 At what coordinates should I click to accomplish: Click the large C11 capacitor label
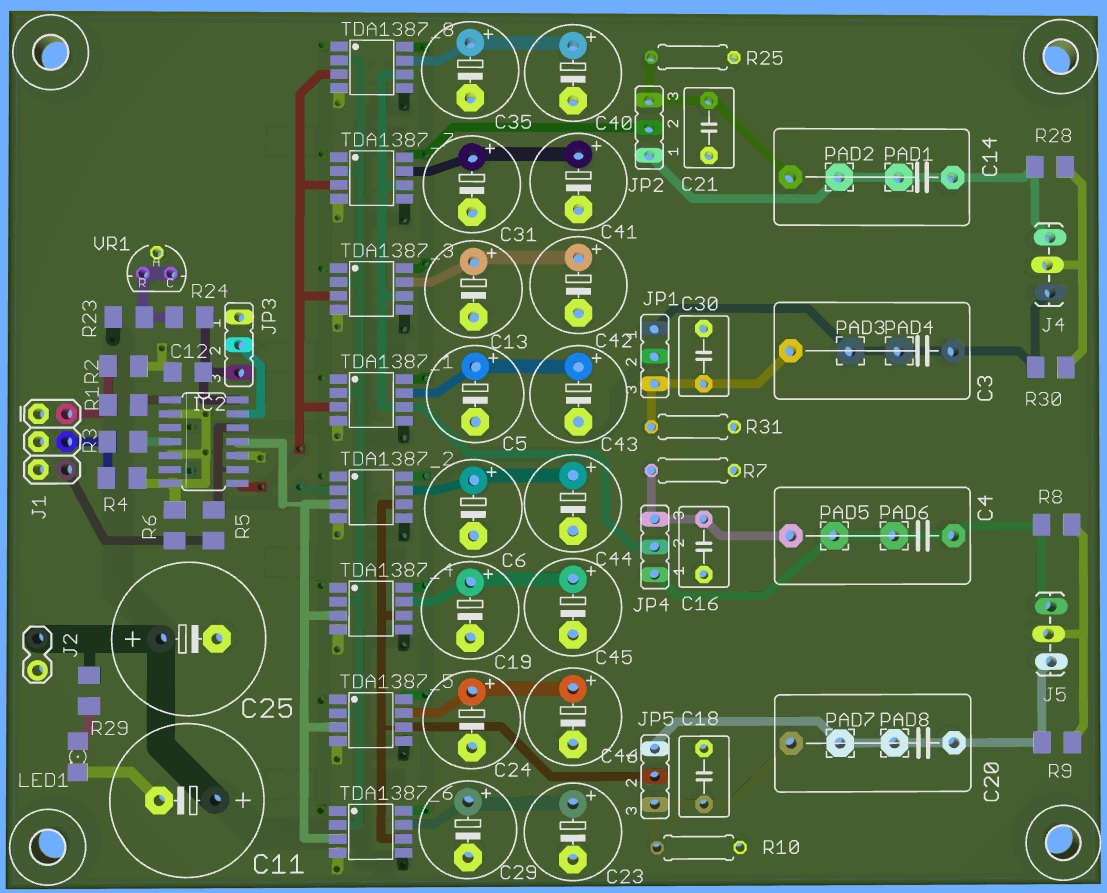coord(278,865)
